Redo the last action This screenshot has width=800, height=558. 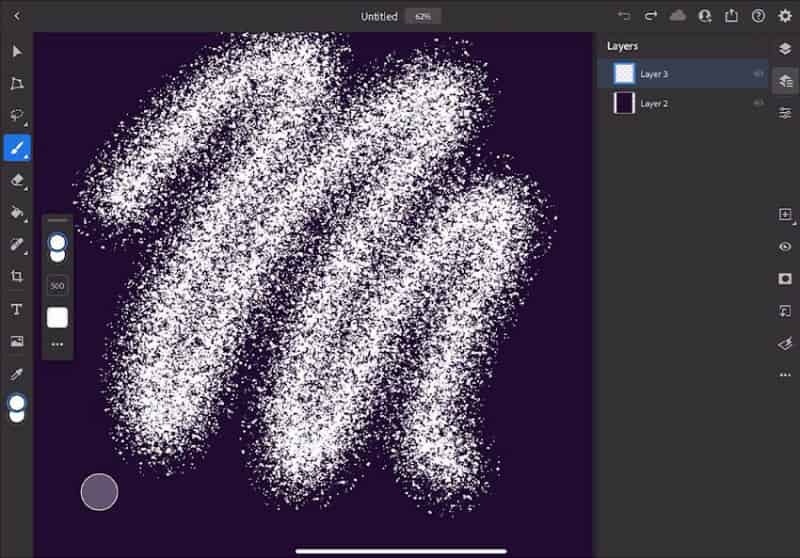[x=651, y=16]
